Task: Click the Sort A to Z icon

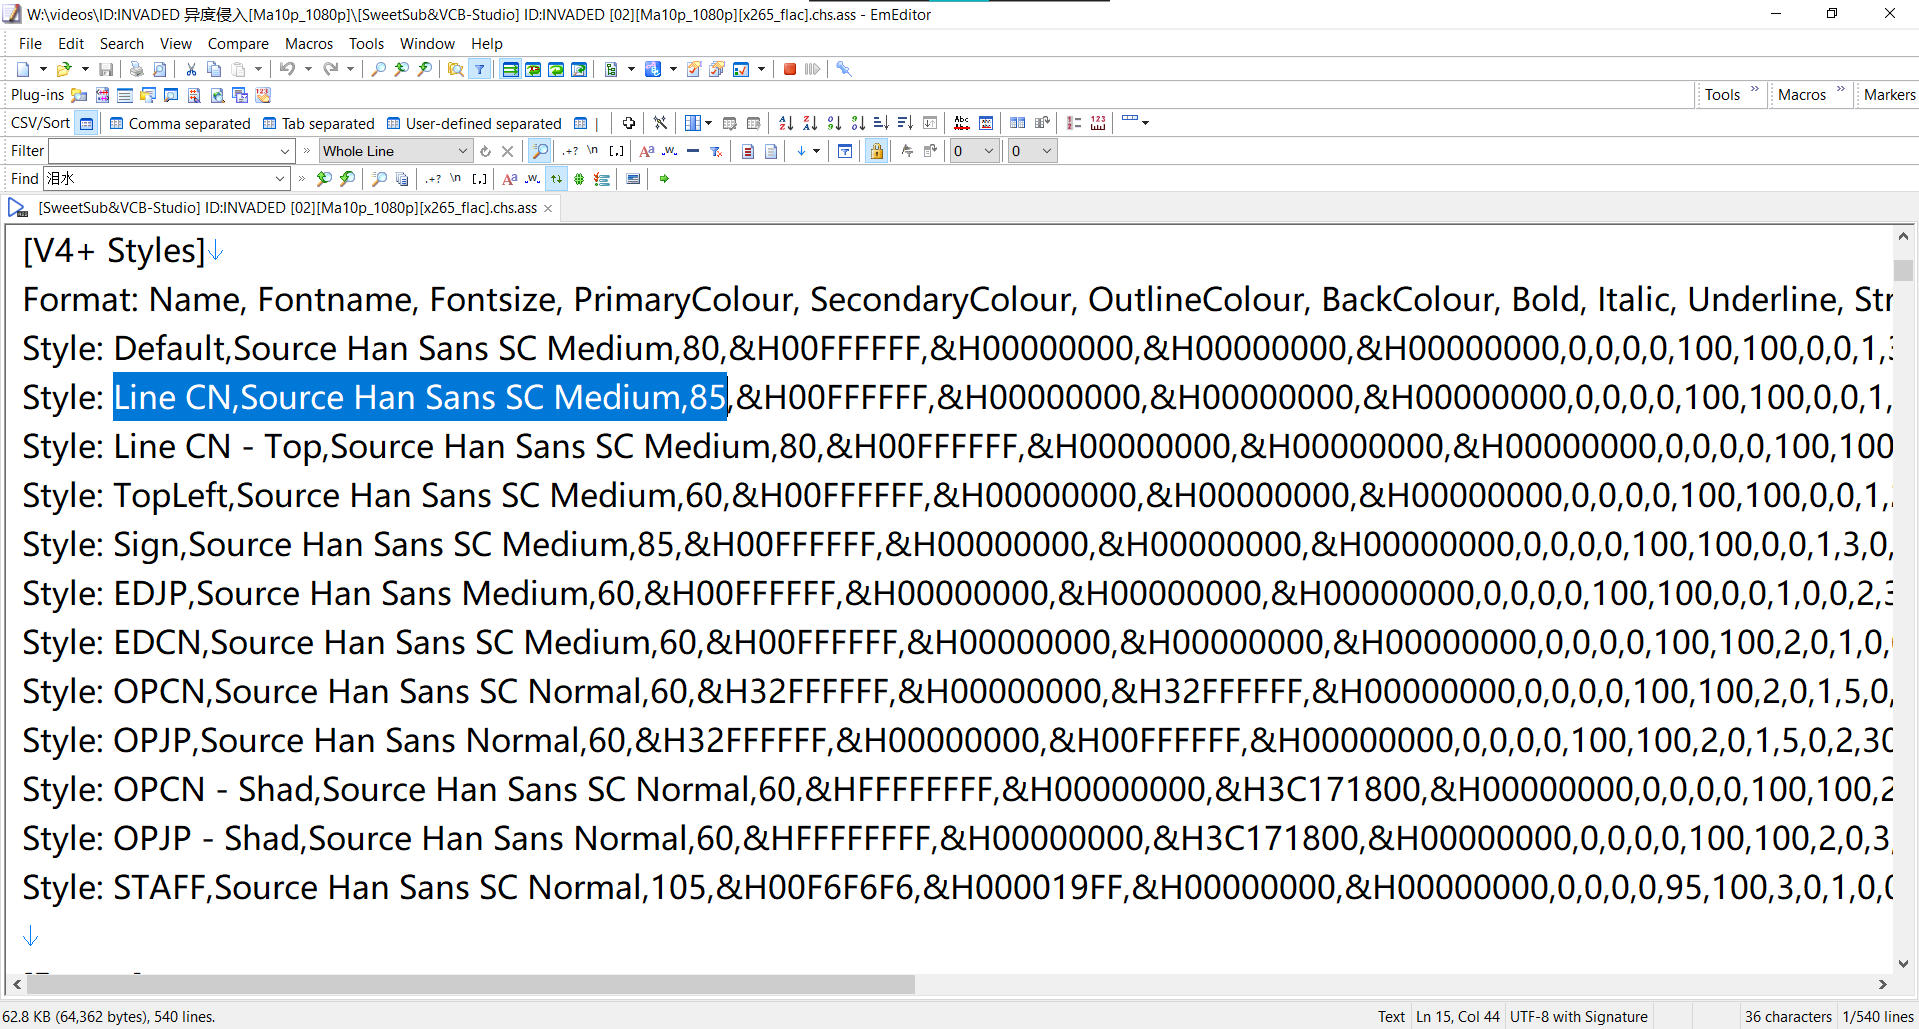Action: [x=786, y=123]
